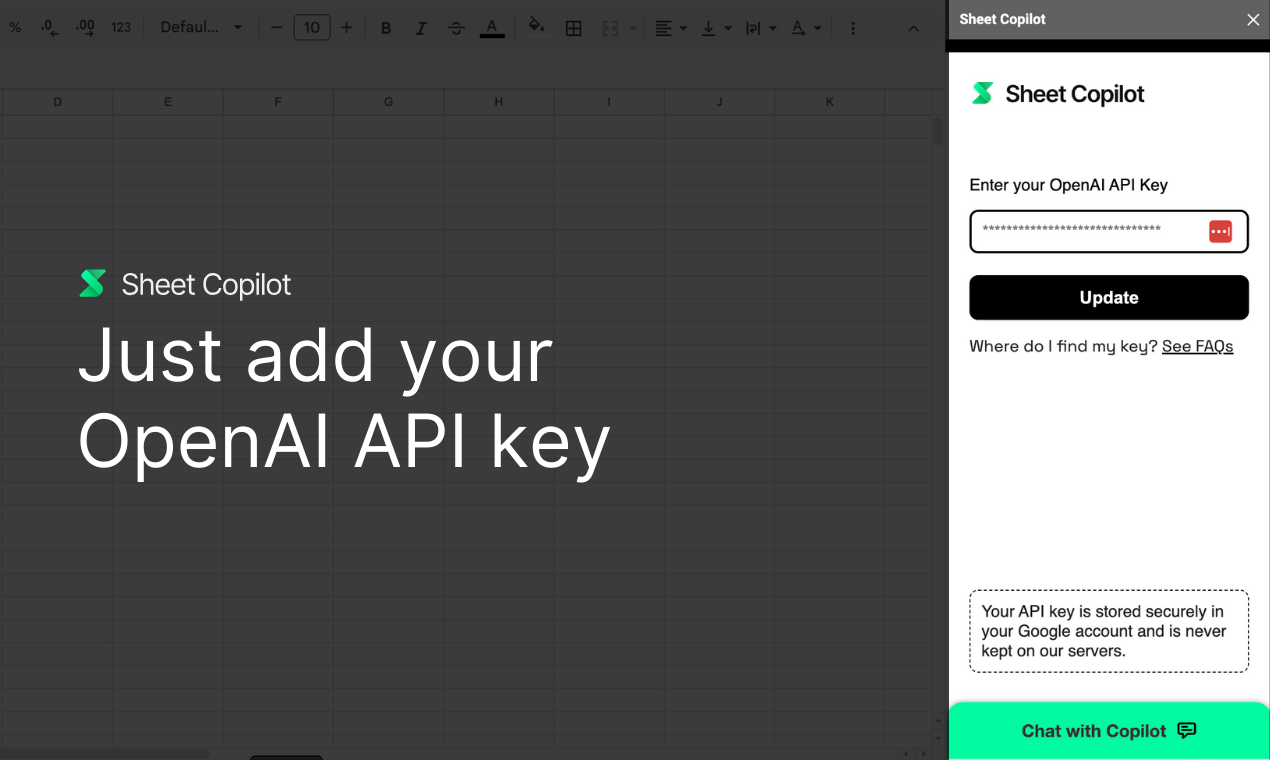The width and height of the screenshot is (1270, 760).
Task: Decrease font size with minus
Action: tap(277, 28)
